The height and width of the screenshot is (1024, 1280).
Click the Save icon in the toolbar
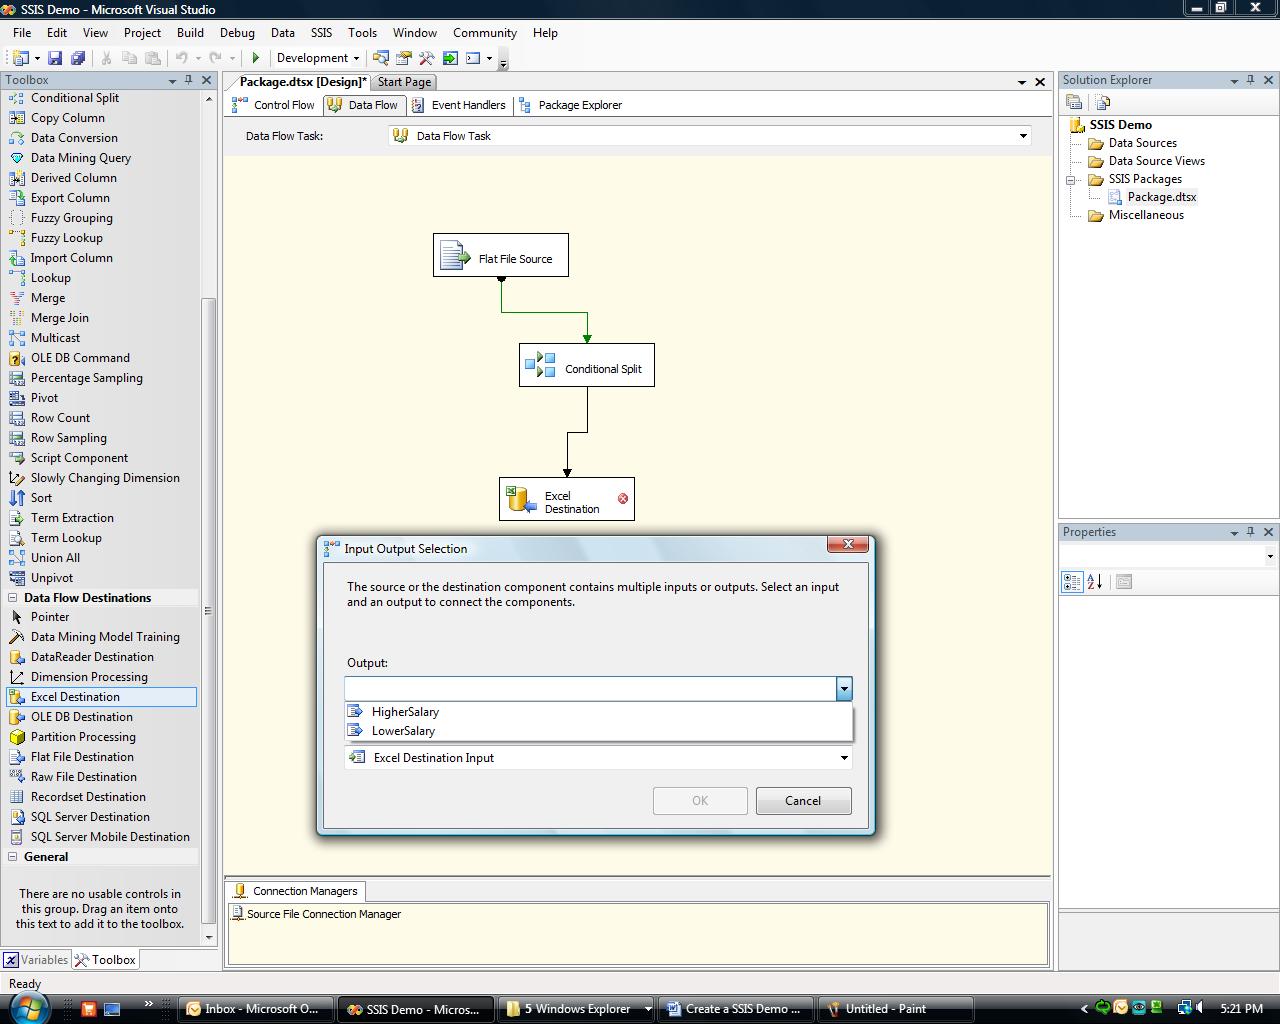click(55, 58)
